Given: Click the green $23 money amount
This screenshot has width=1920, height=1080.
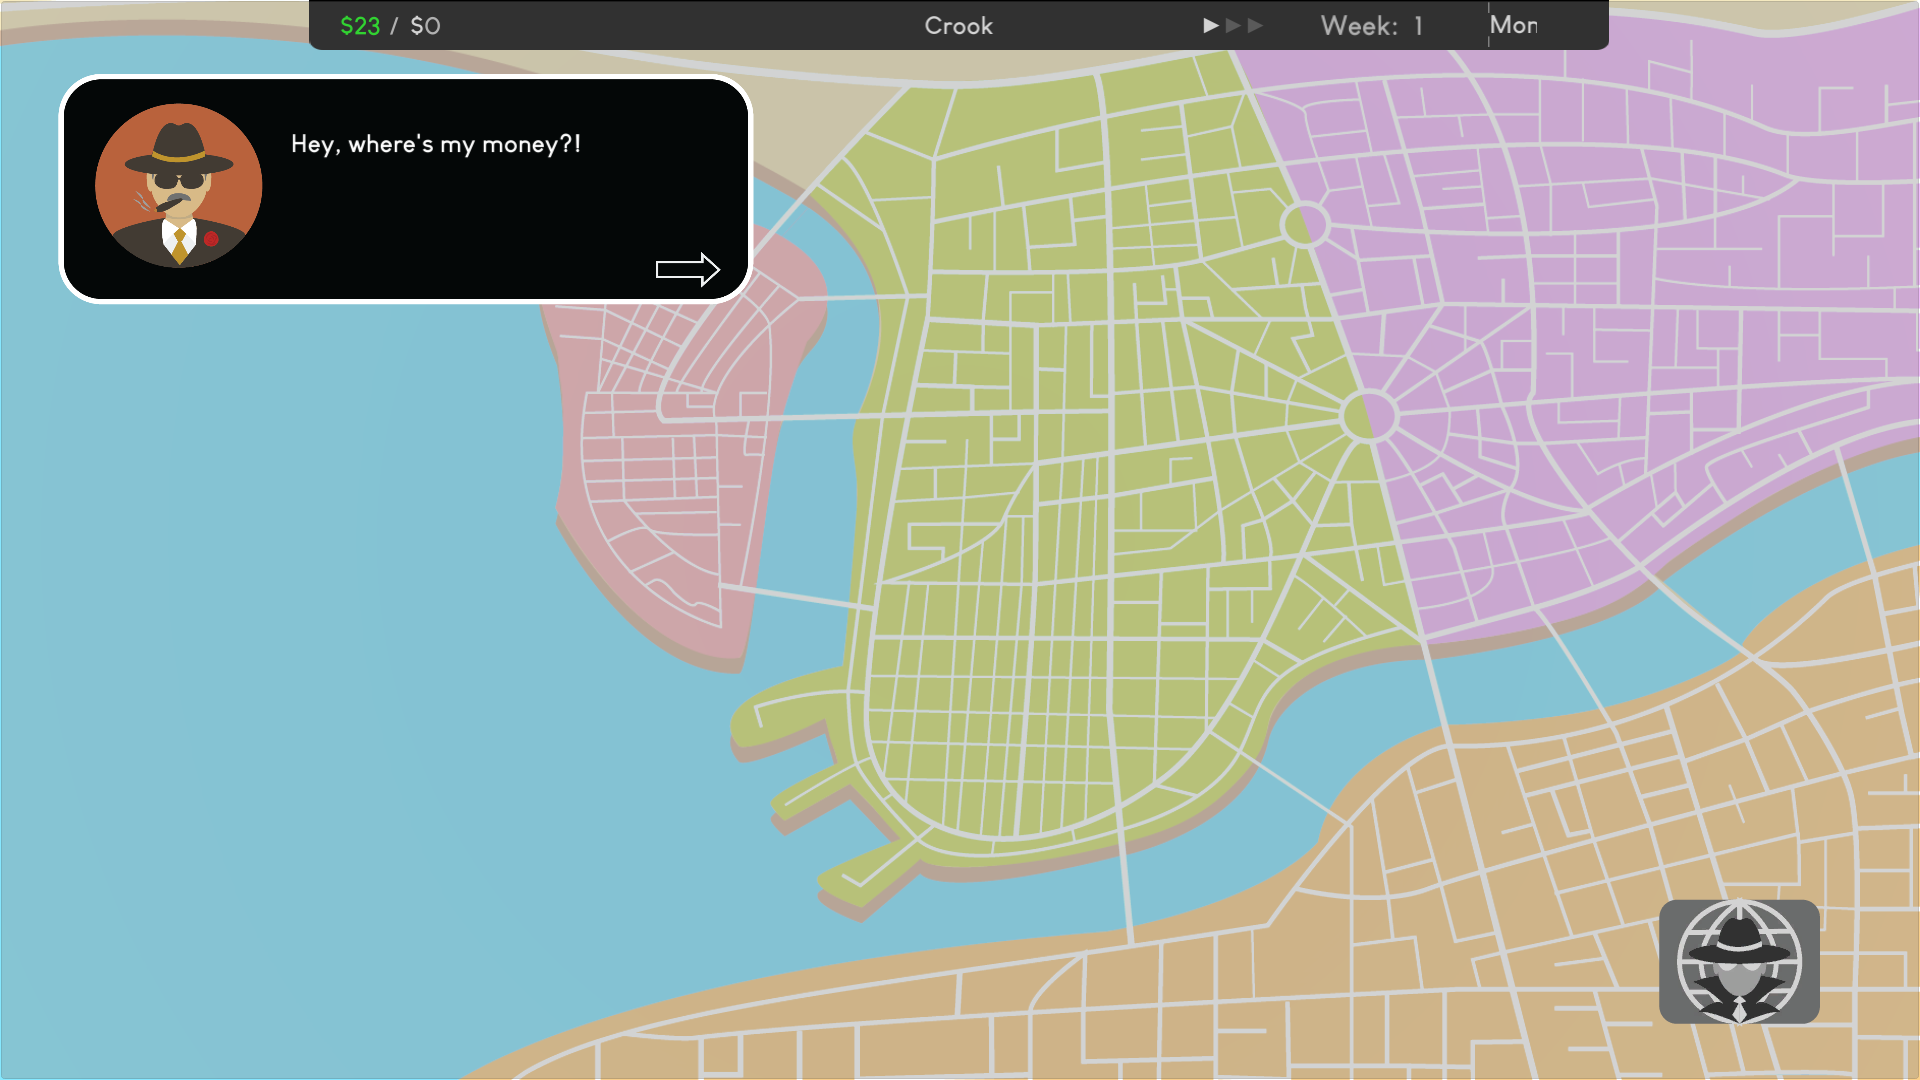Looking at the screenshot, I should coord(360,26).
